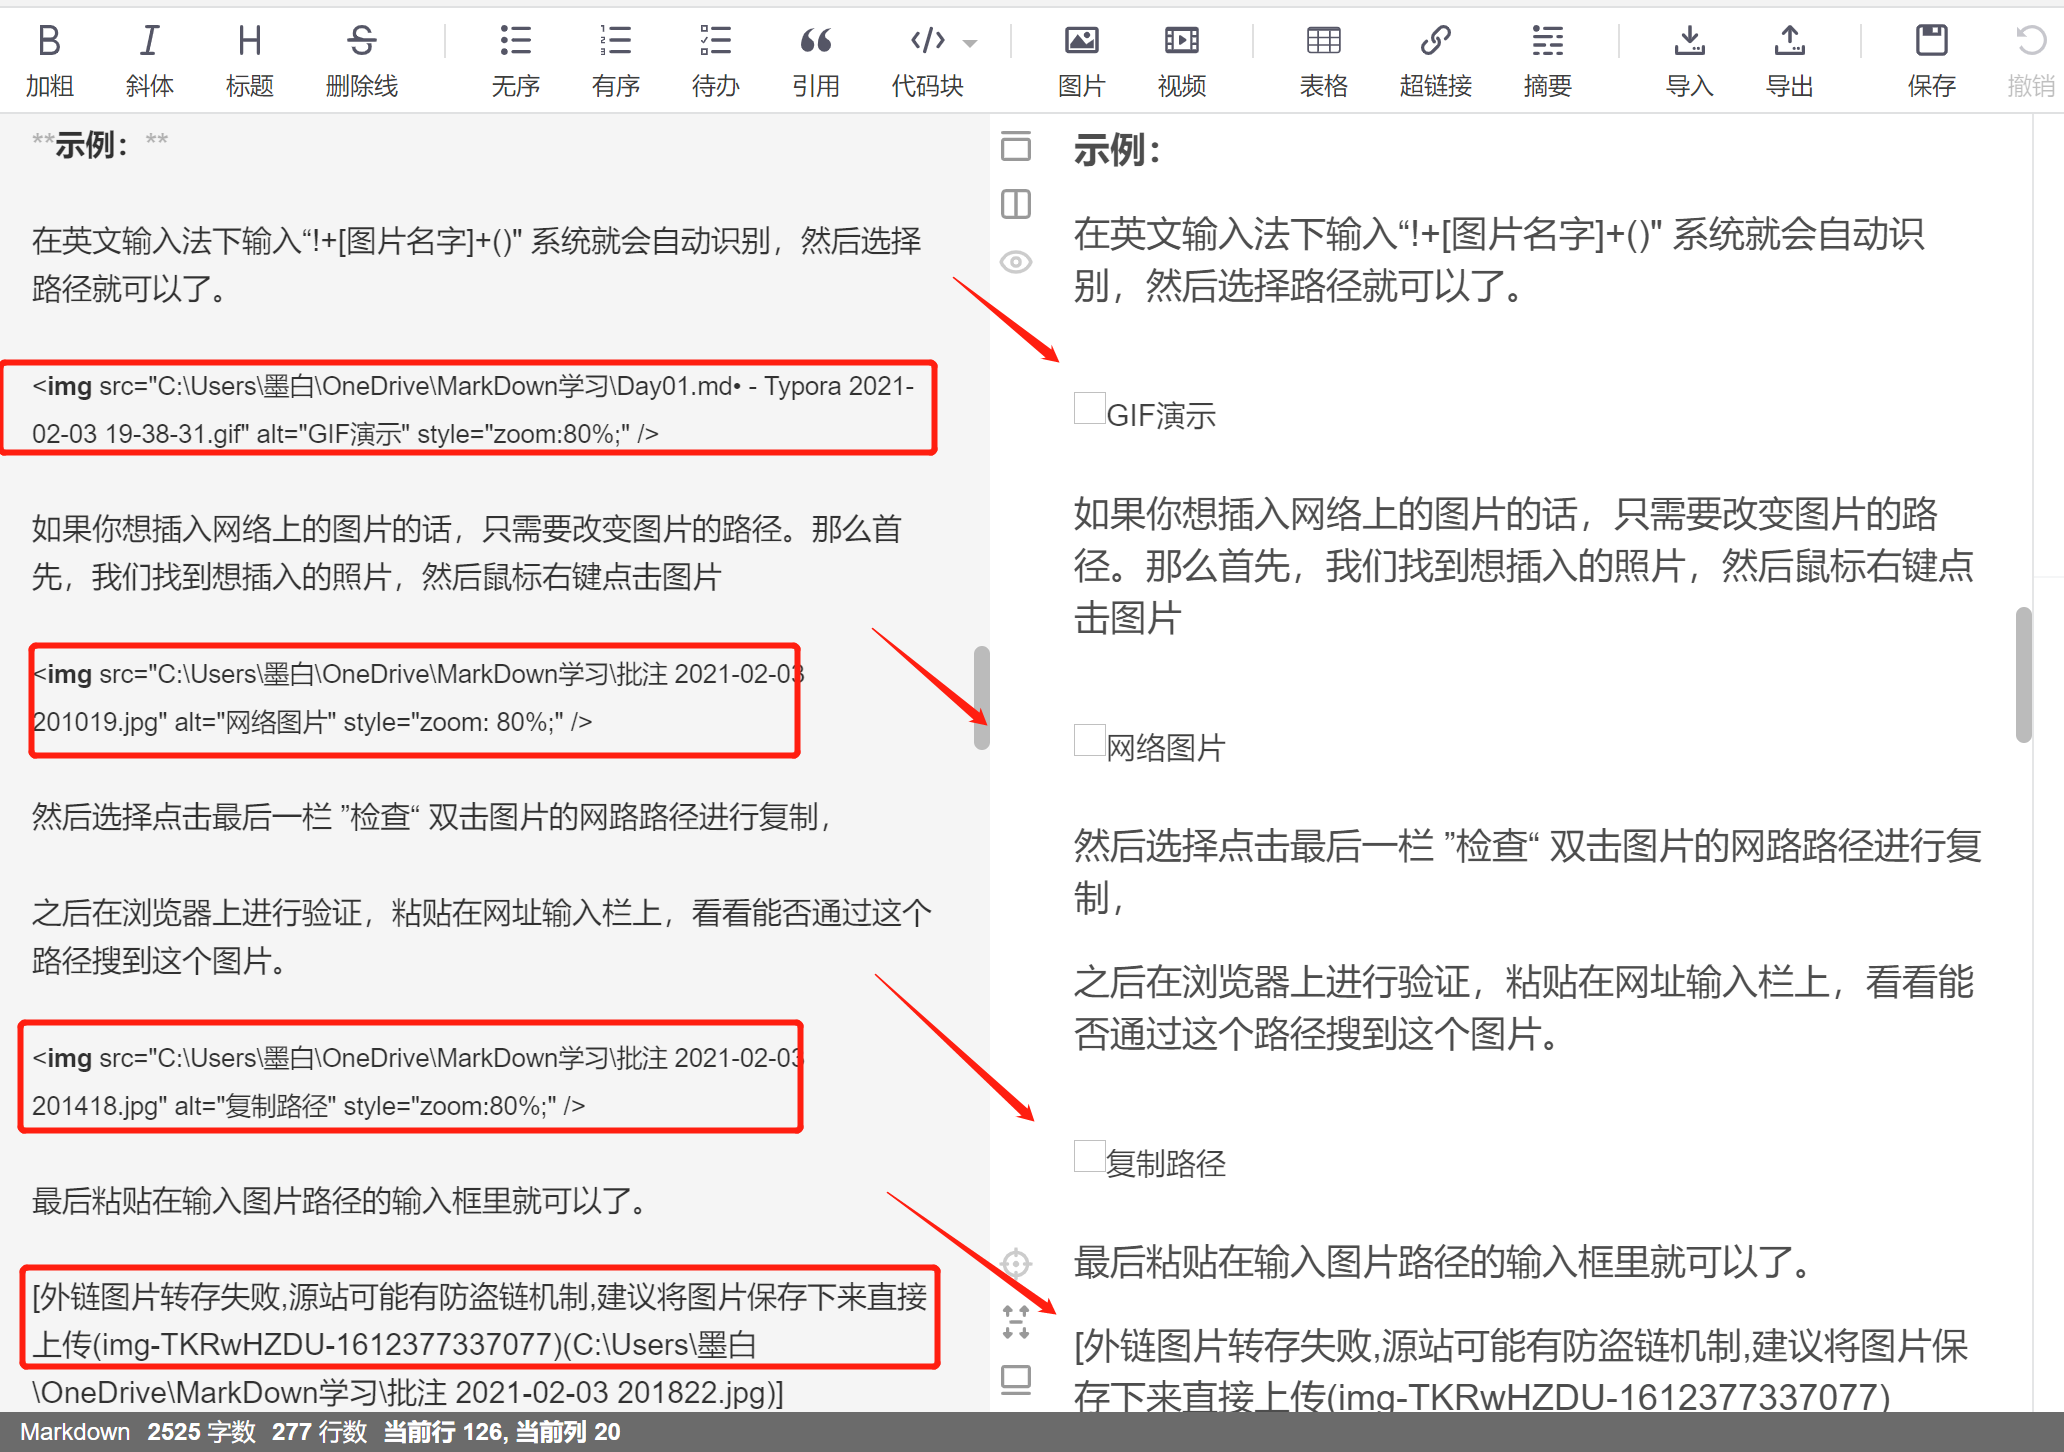
Task: Insert an unordered list
Action: (x=515, y=58)
